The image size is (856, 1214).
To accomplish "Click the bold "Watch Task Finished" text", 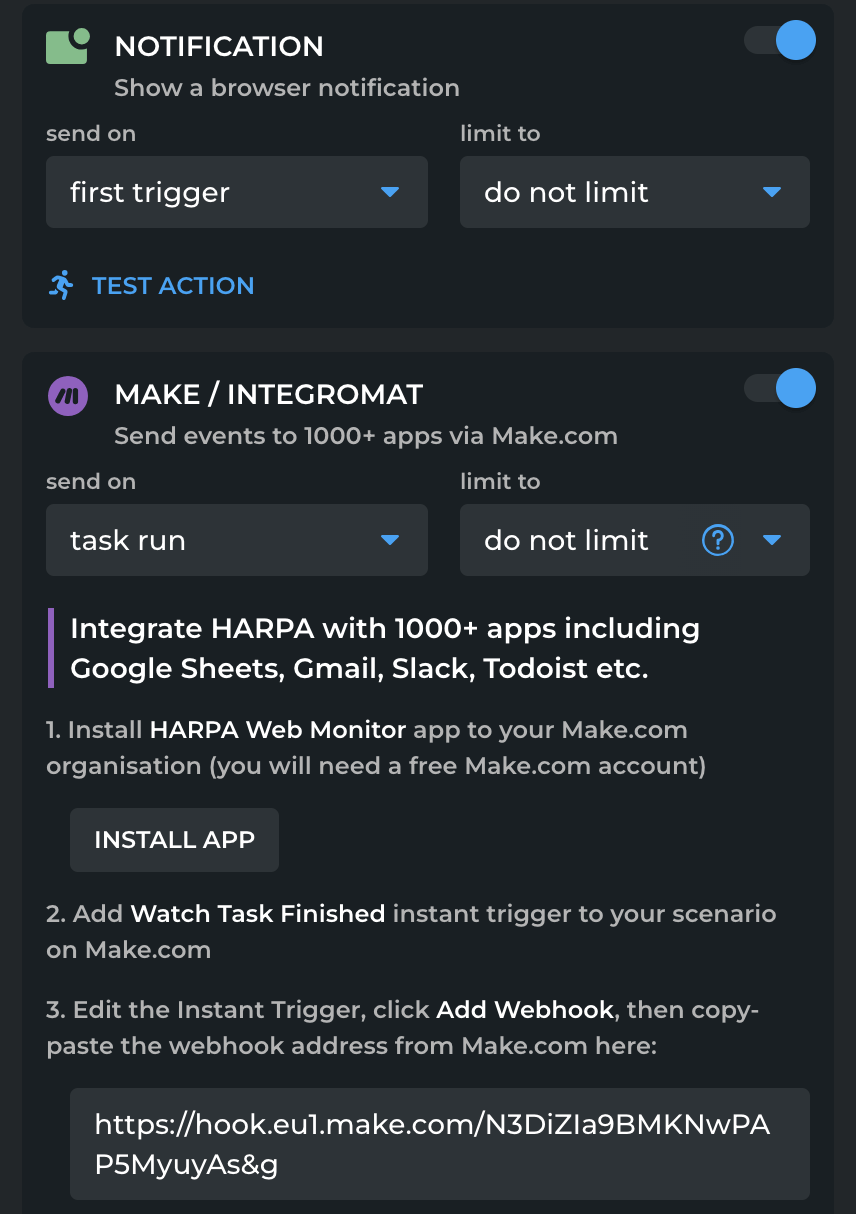I will click(258, 914).
